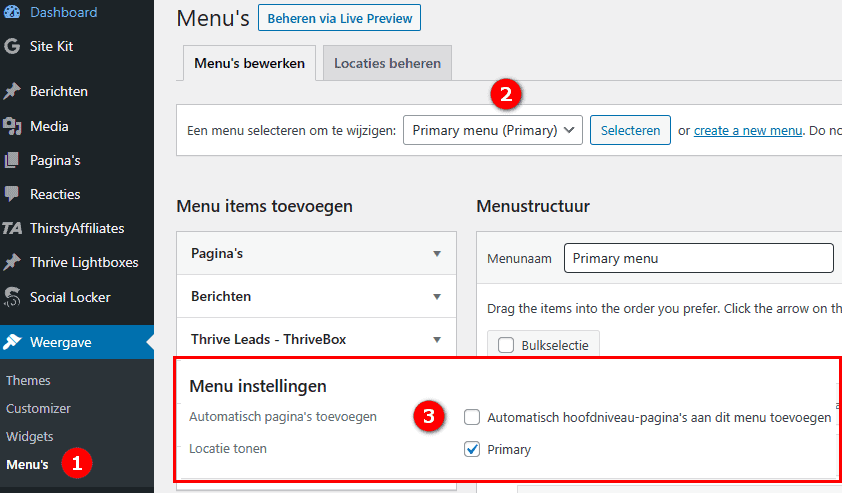842x493 pixels.
Task: Click the Reacties comment bubble icon
Action: [x=12, y=194]
